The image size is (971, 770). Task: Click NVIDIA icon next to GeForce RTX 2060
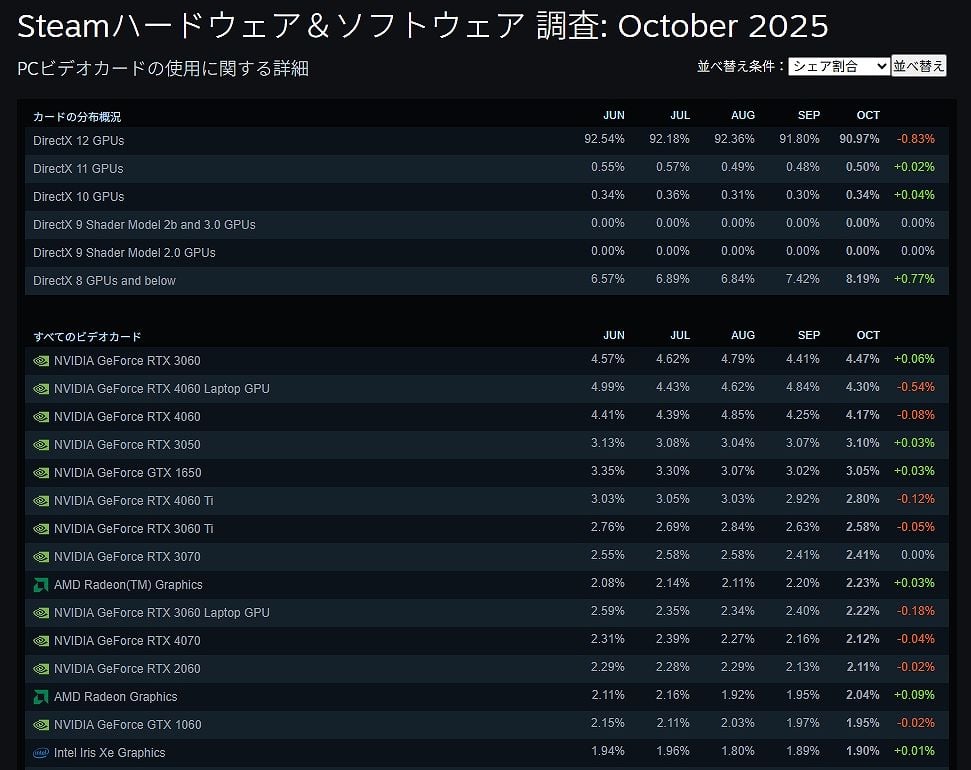[41, 669]
